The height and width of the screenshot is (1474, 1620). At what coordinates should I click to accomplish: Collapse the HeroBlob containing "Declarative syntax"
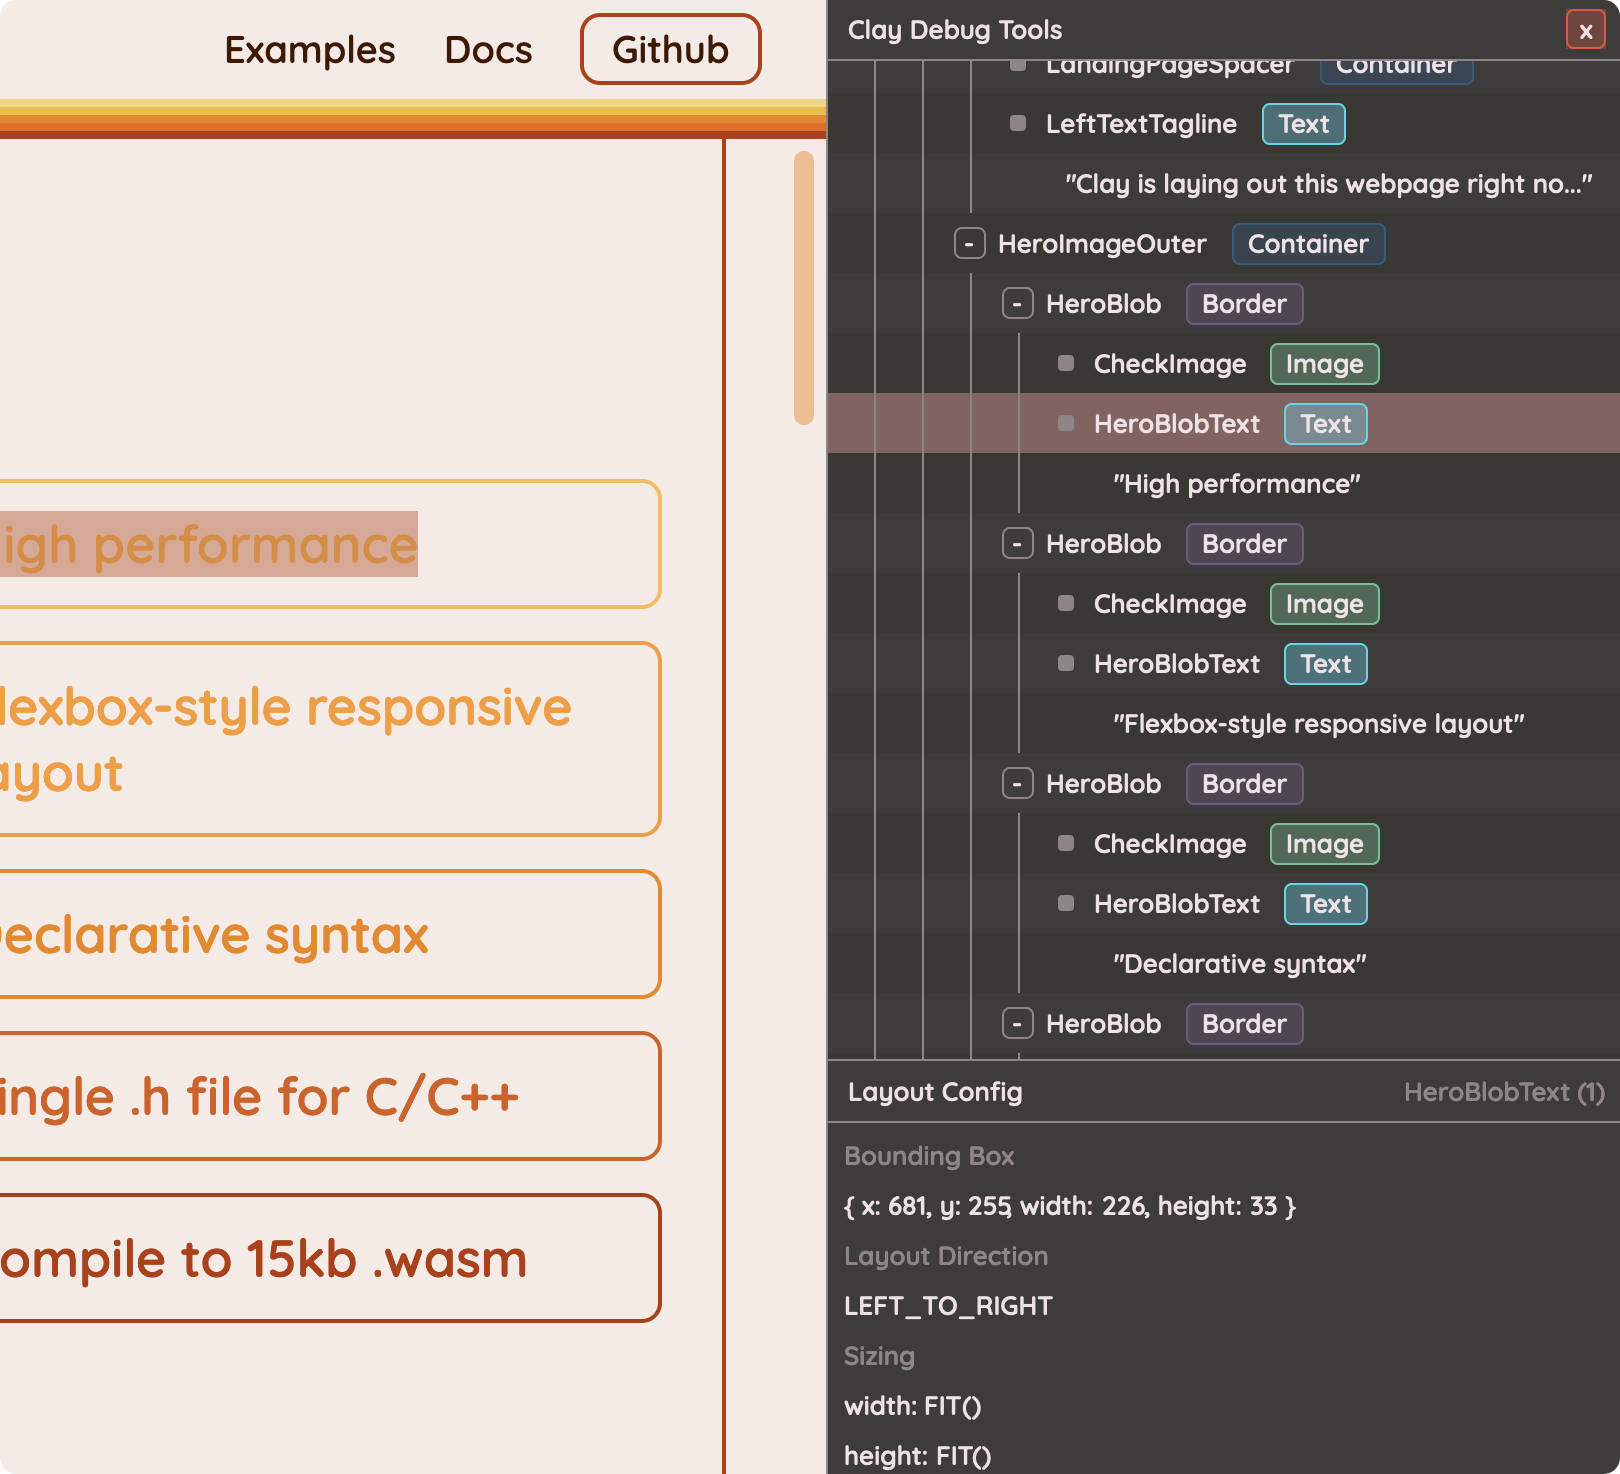pos(1017,784)
